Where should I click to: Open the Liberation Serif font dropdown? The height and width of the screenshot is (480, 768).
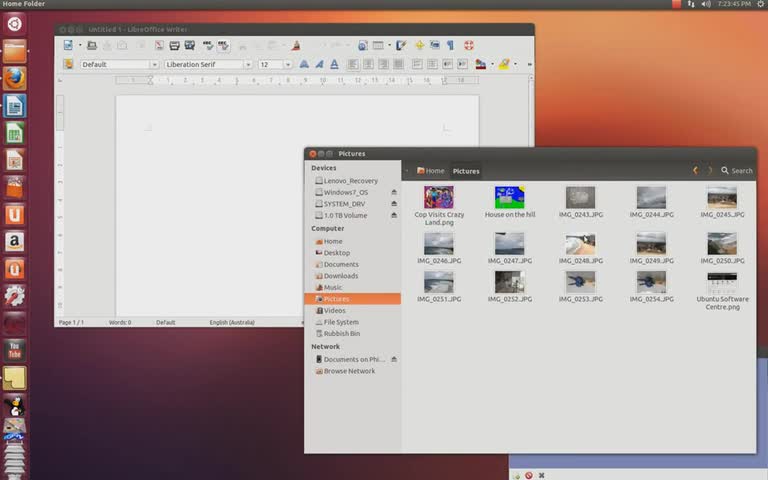point(248,65)
